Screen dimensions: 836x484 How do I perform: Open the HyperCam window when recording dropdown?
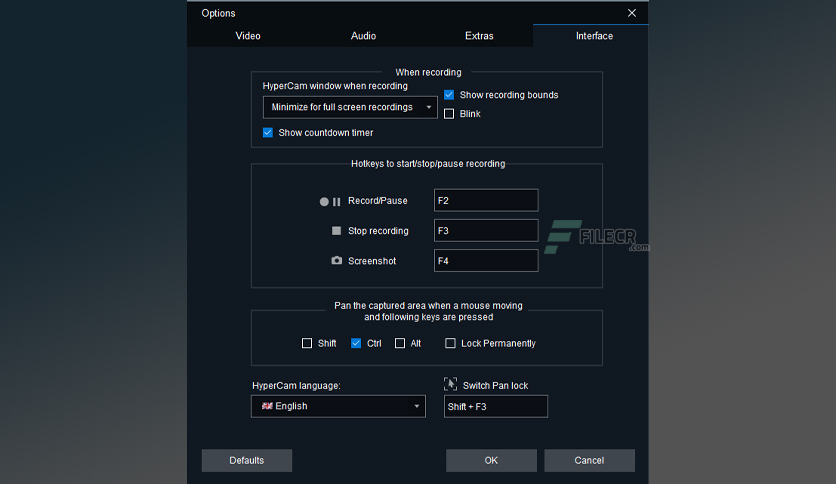(x=350, y=107)
